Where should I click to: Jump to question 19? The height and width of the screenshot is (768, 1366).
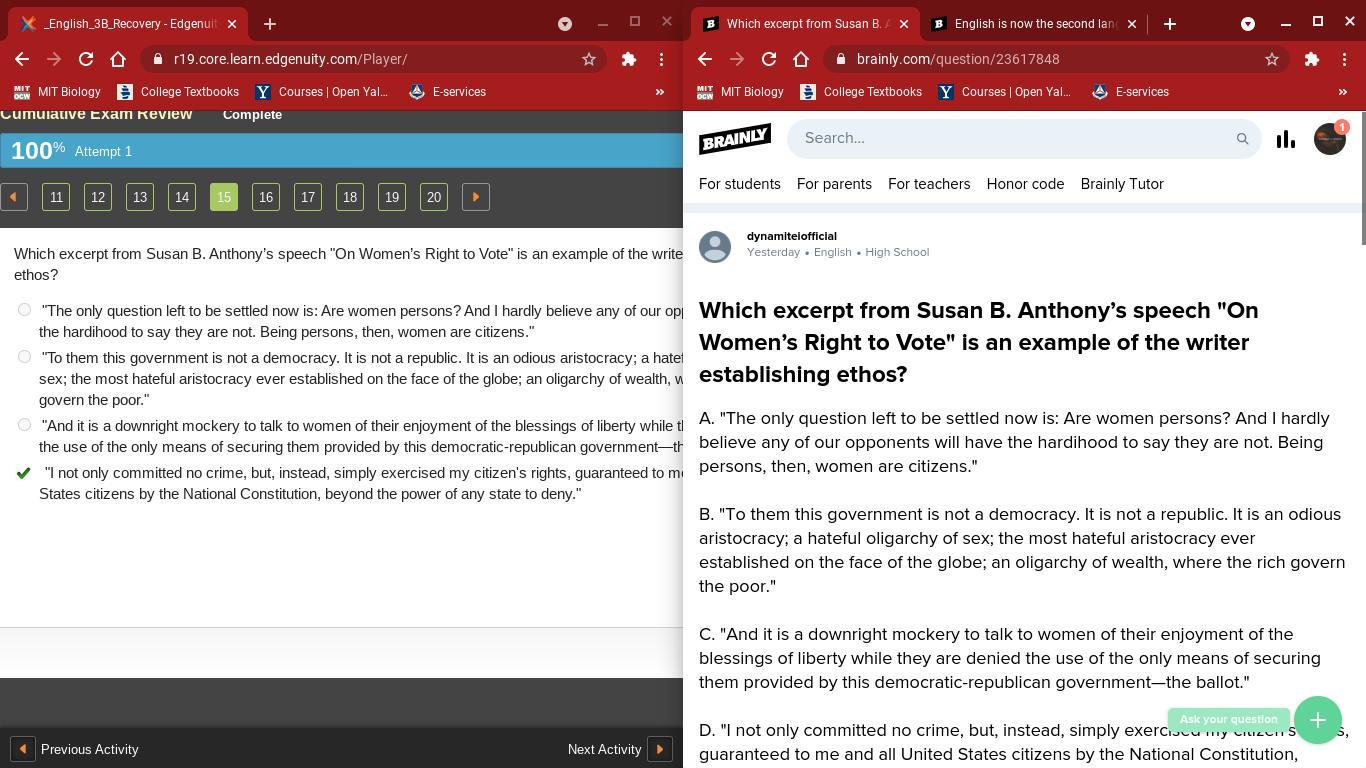(392, 197)
